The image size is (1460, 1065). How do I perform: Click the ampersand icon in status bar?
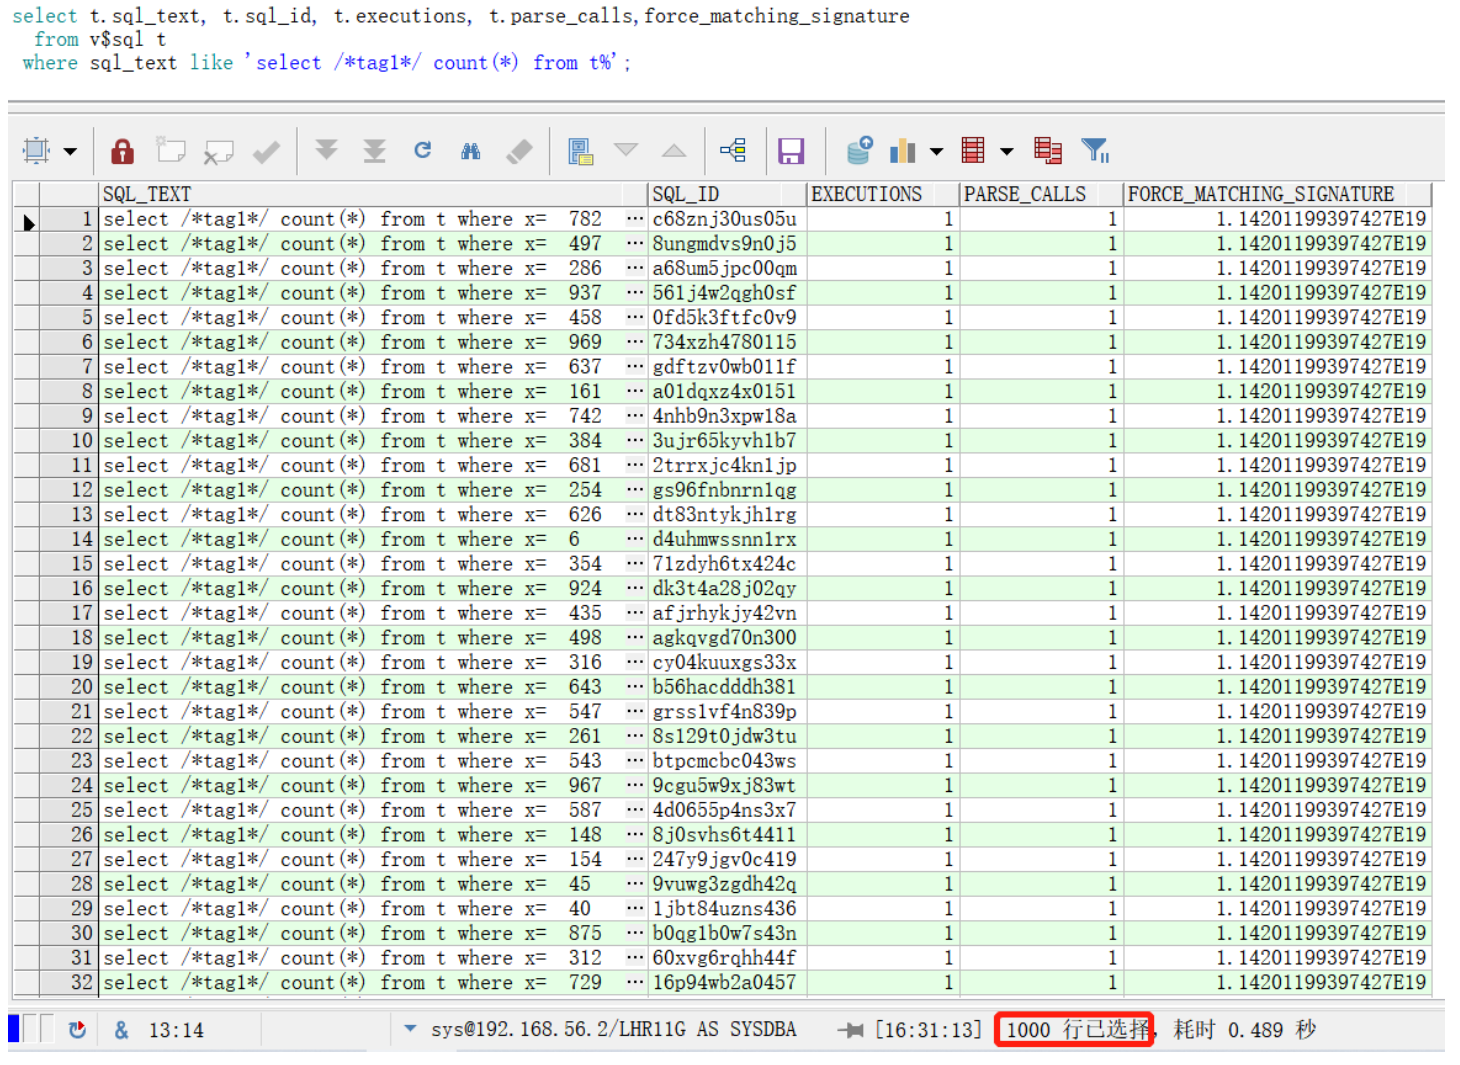121,1030
